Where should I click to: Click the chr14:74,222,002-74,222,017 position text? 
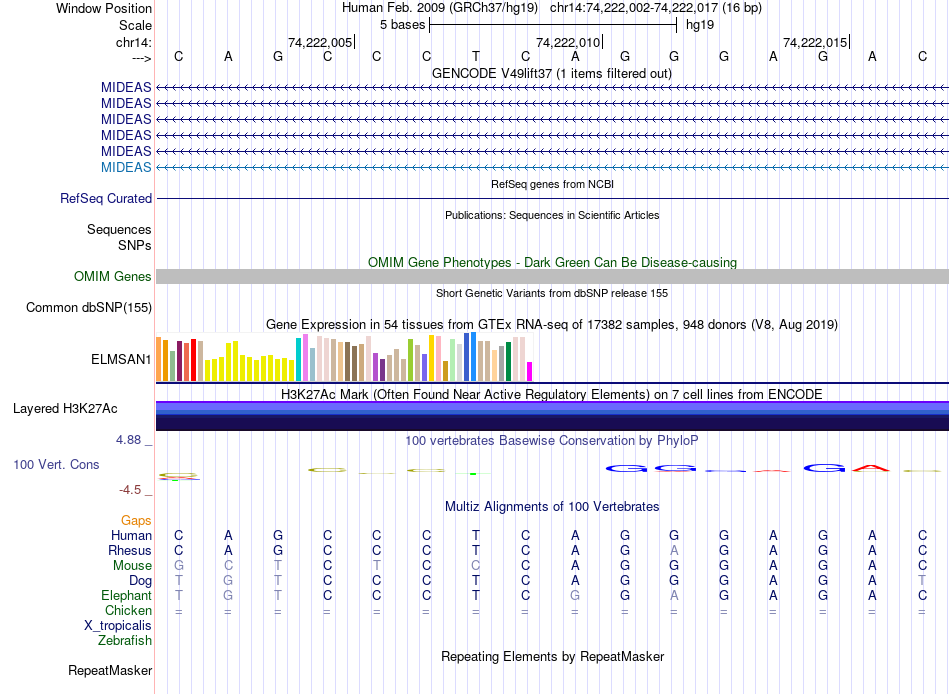[x=656, y=8]
